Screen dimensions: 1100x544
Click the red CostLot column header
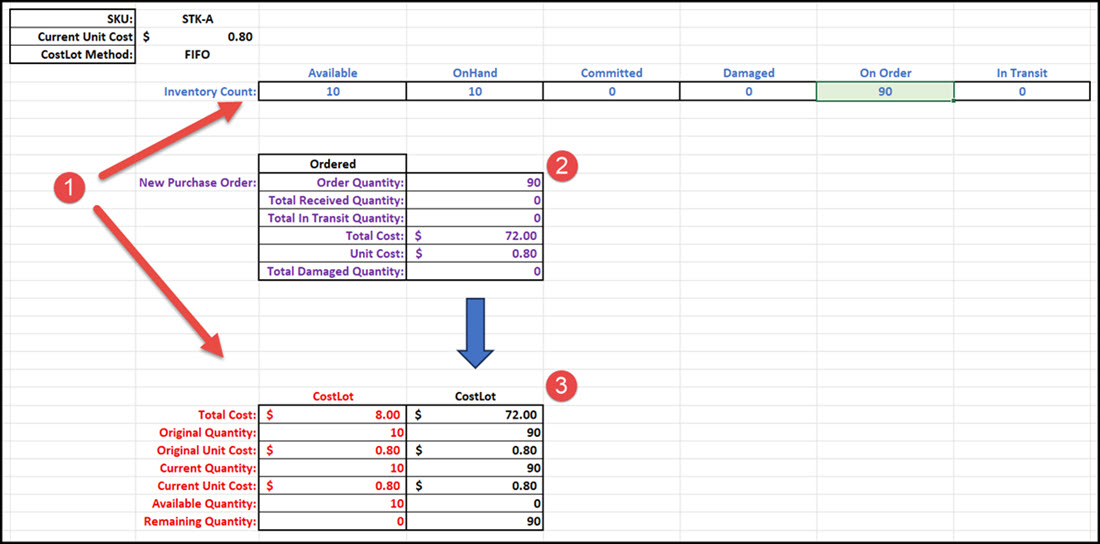pyautogui.click(x=332, y=396)
